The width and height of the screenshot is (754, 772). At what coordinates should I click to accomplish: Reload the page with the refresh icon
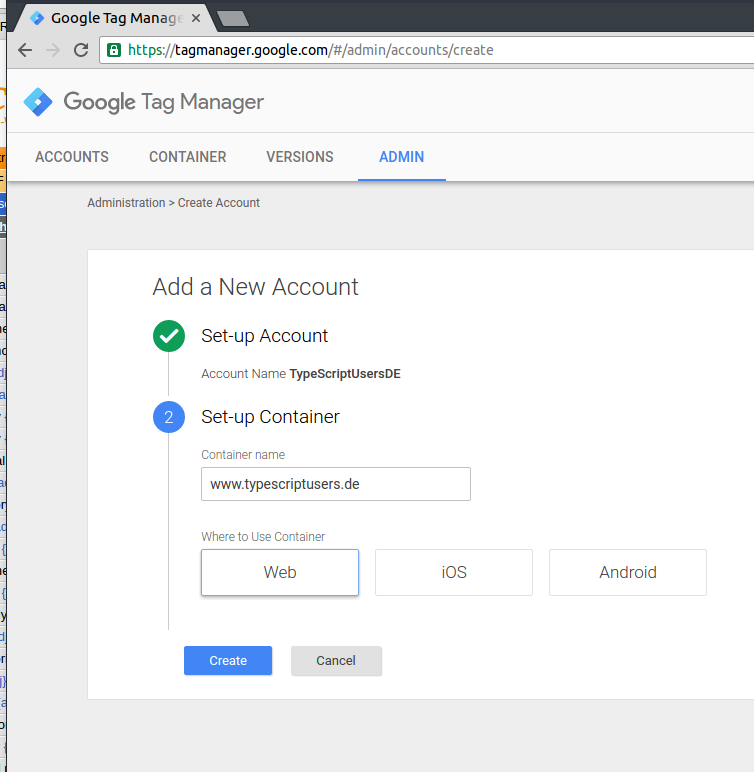pos(81,50)
